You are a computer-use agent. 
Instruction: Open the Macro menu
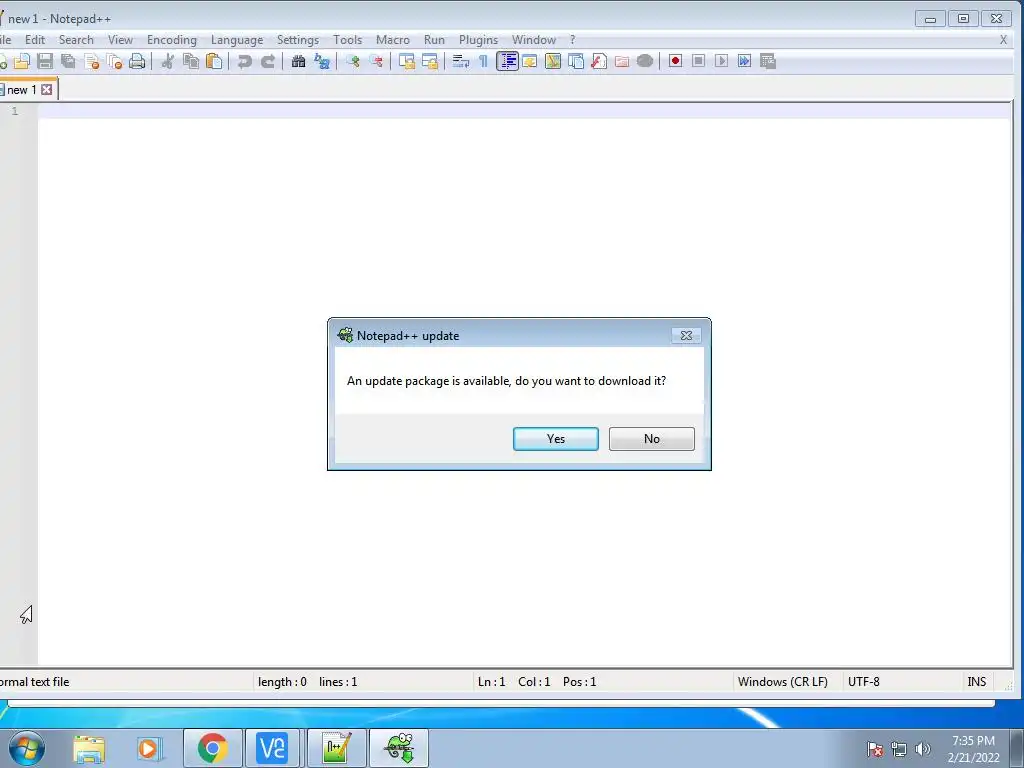[x=392, y=40]
